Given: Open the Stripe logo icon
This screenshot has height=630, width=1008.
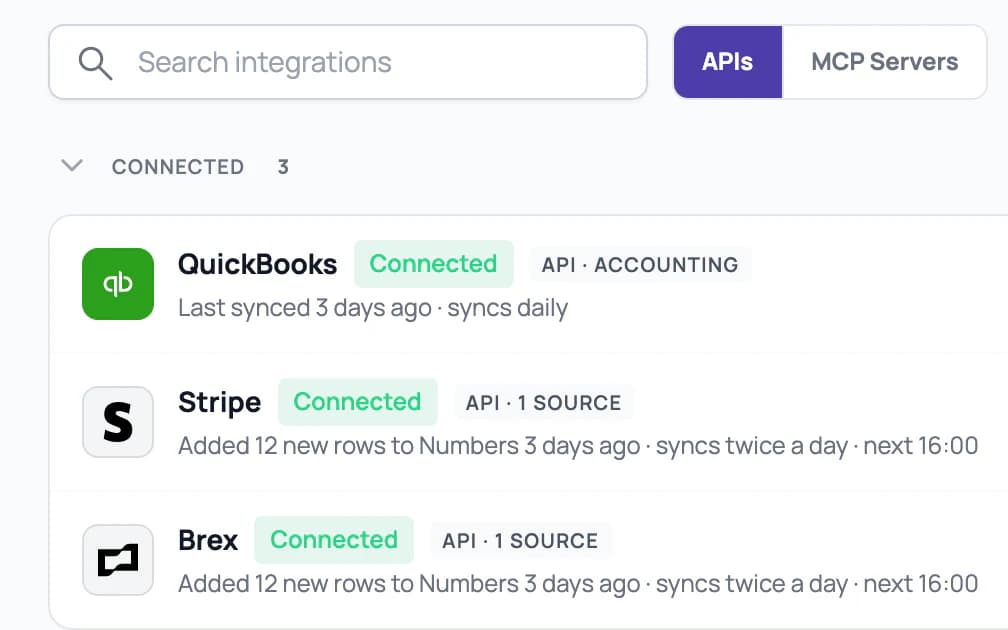Looking at the screenshot, I should click(118, 422).
